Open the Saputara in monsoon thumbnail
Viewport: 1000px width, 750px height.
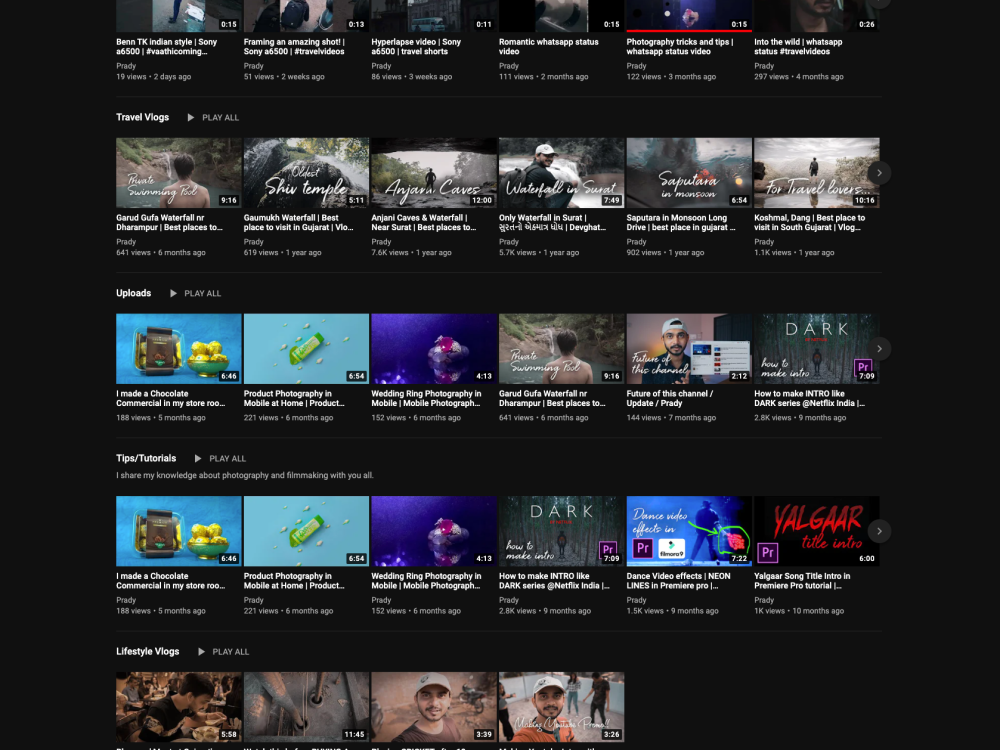click(689, 173)
